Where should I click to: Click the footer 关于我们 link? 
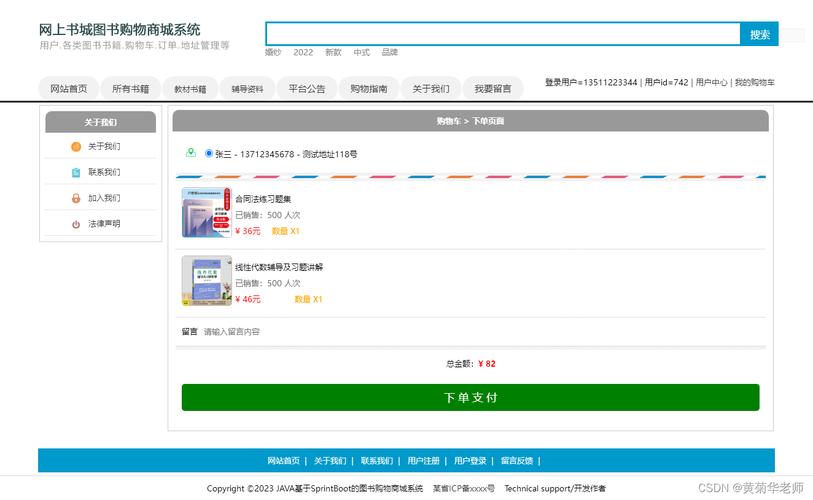click(x=330, y=461)
